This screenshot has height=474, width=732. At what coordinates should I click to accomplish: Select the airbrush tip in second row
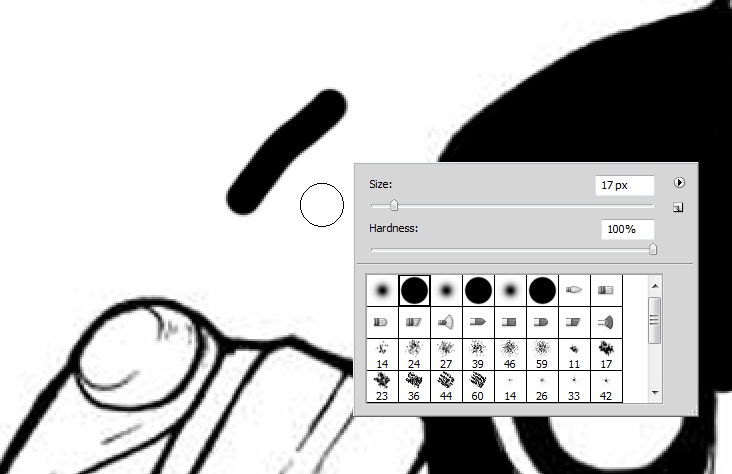(446, 322)
